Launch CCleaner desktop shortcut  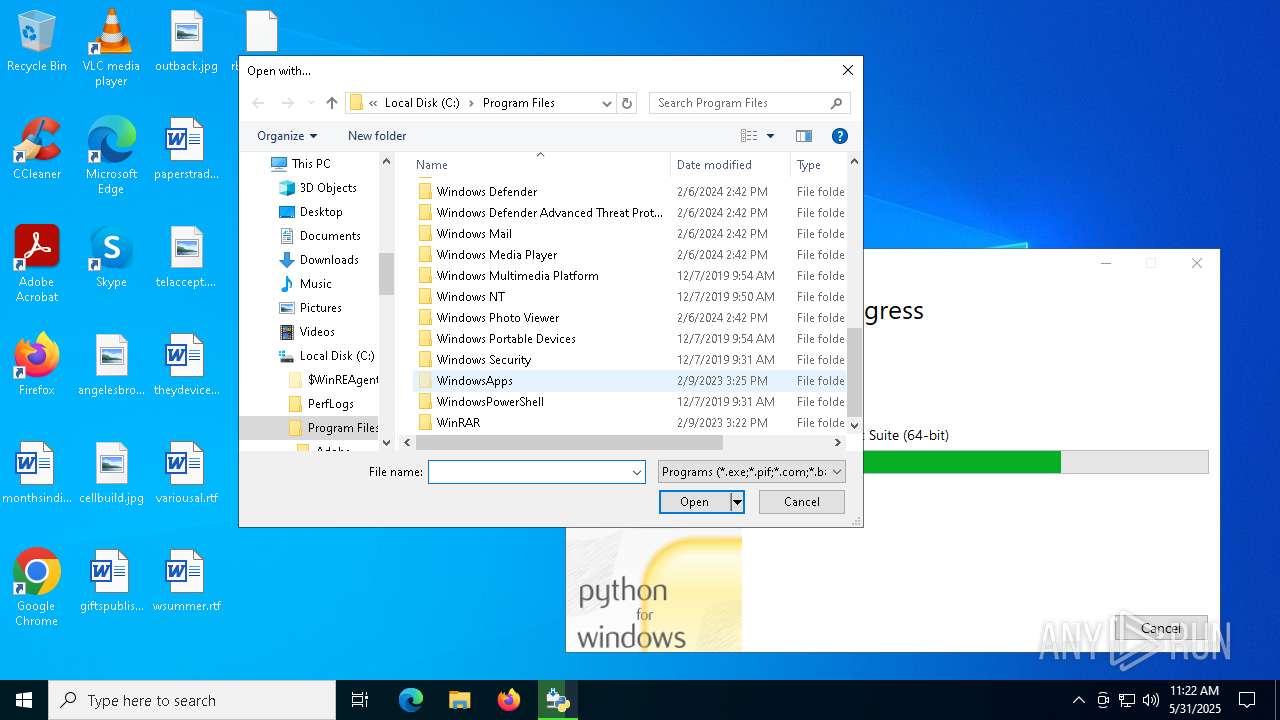point(37,149)
